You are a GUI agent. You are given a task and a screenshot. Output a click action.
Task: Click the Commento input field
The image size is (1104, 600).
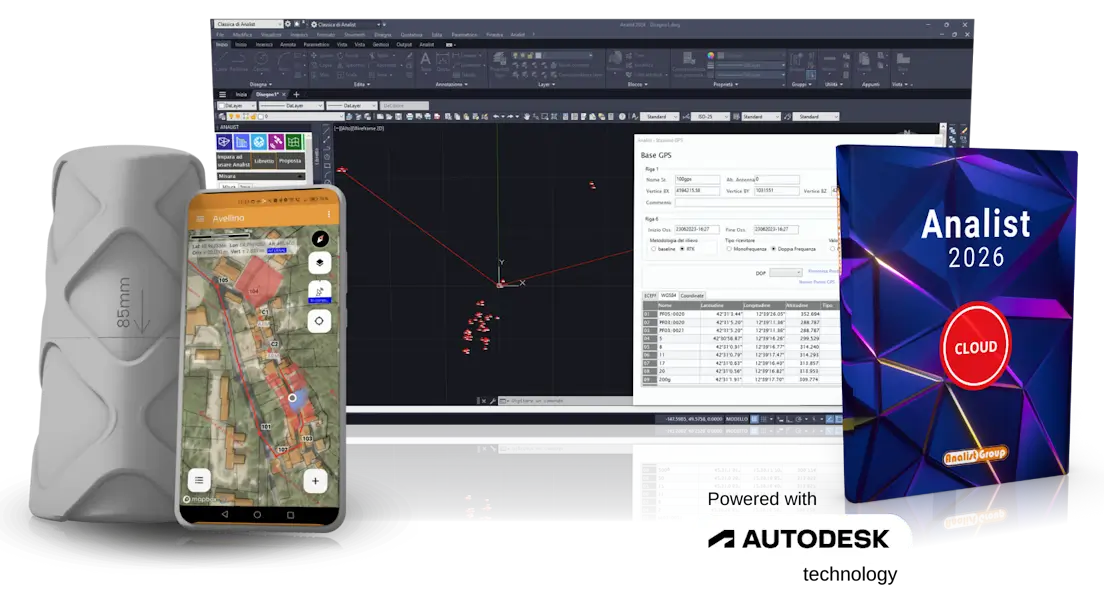coord(756,202)
